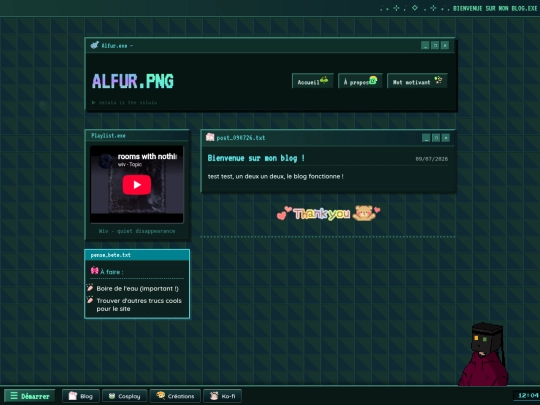
Task: Open Créations from the taskbar
Action: click(x=175, y=396)
